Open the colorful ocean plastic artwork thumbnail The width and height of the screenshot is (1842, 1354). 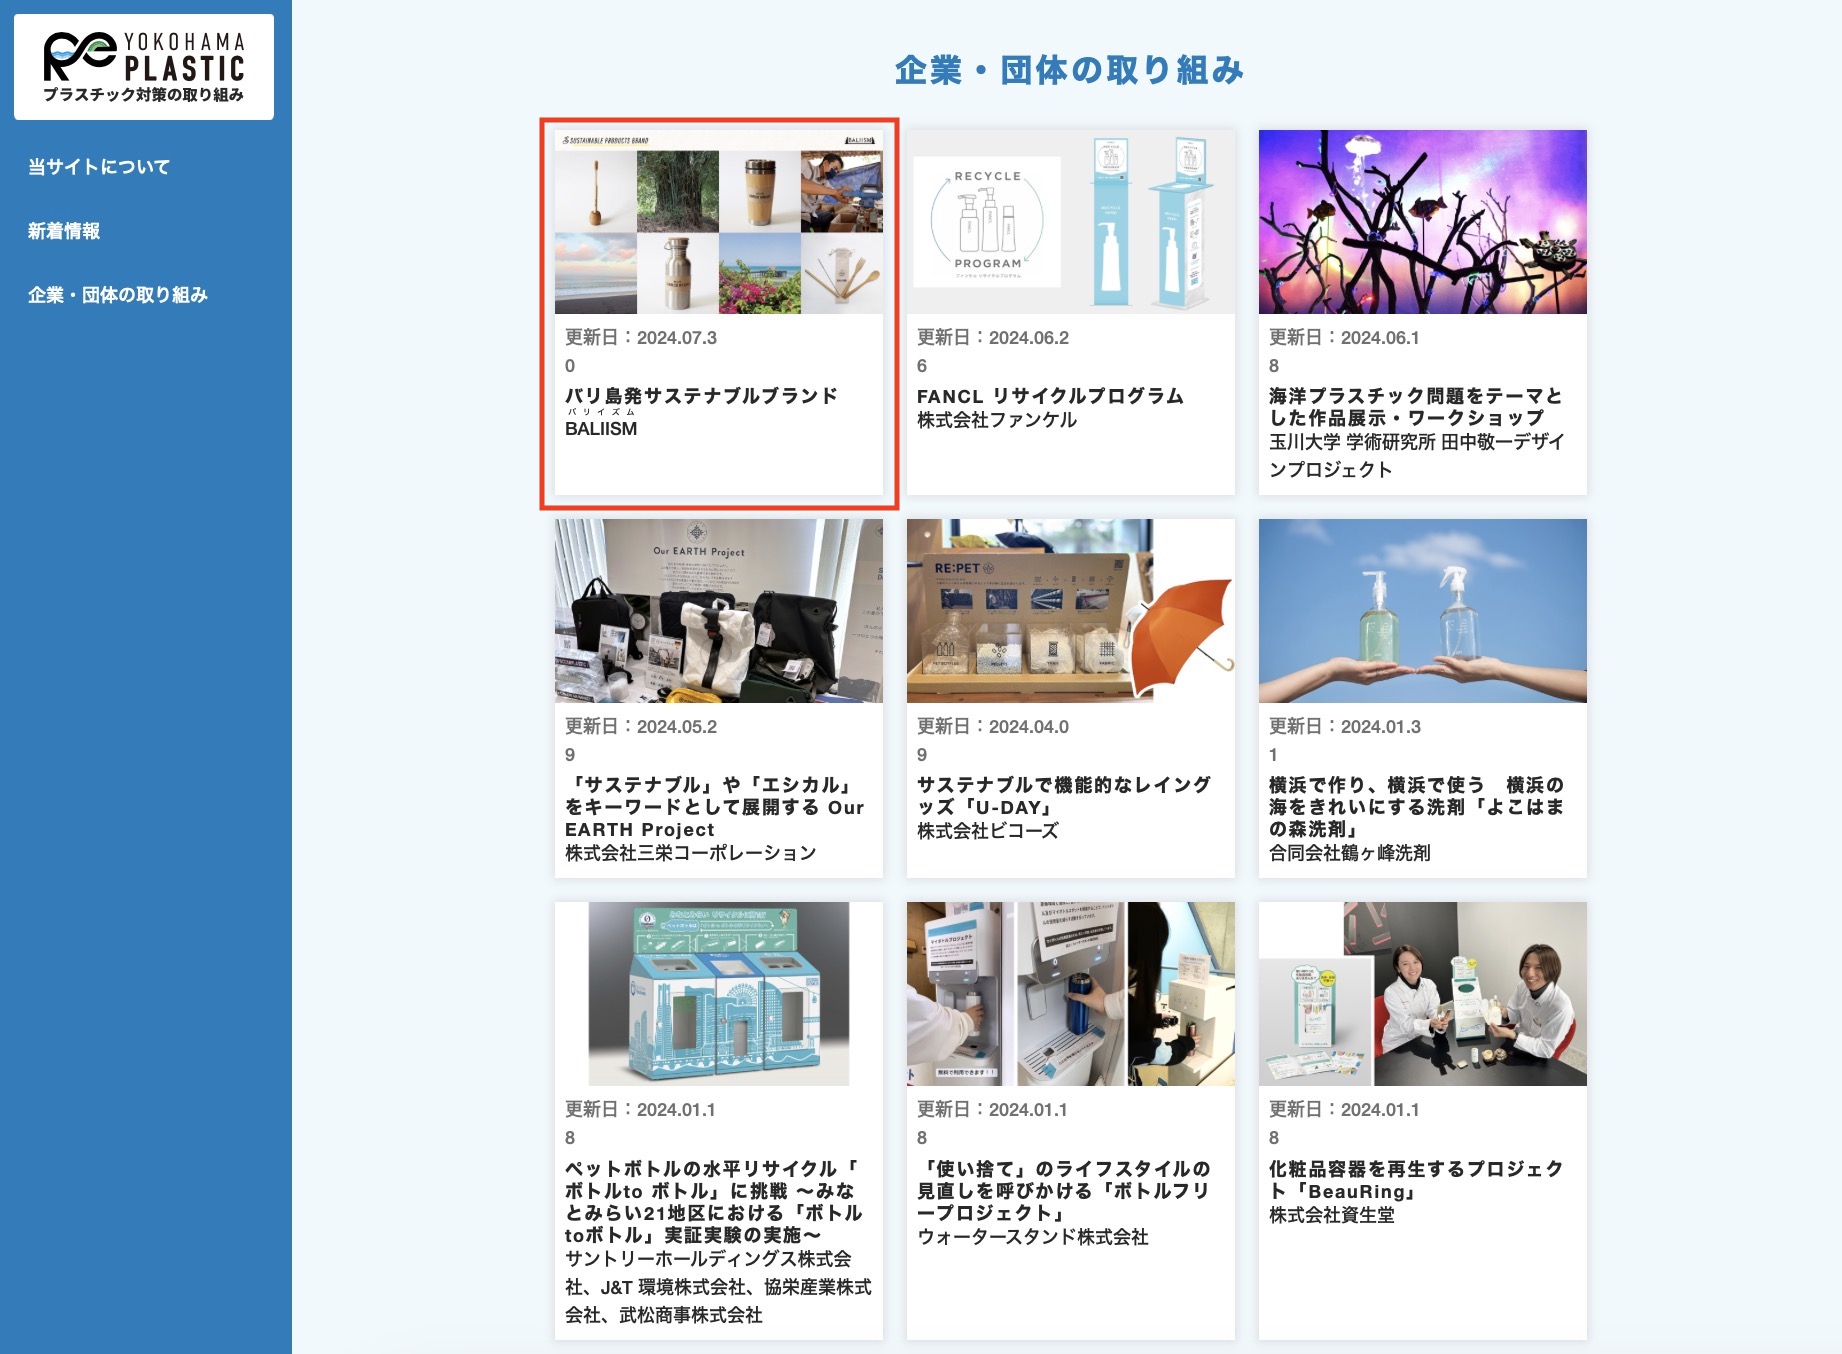[1423, 222]
